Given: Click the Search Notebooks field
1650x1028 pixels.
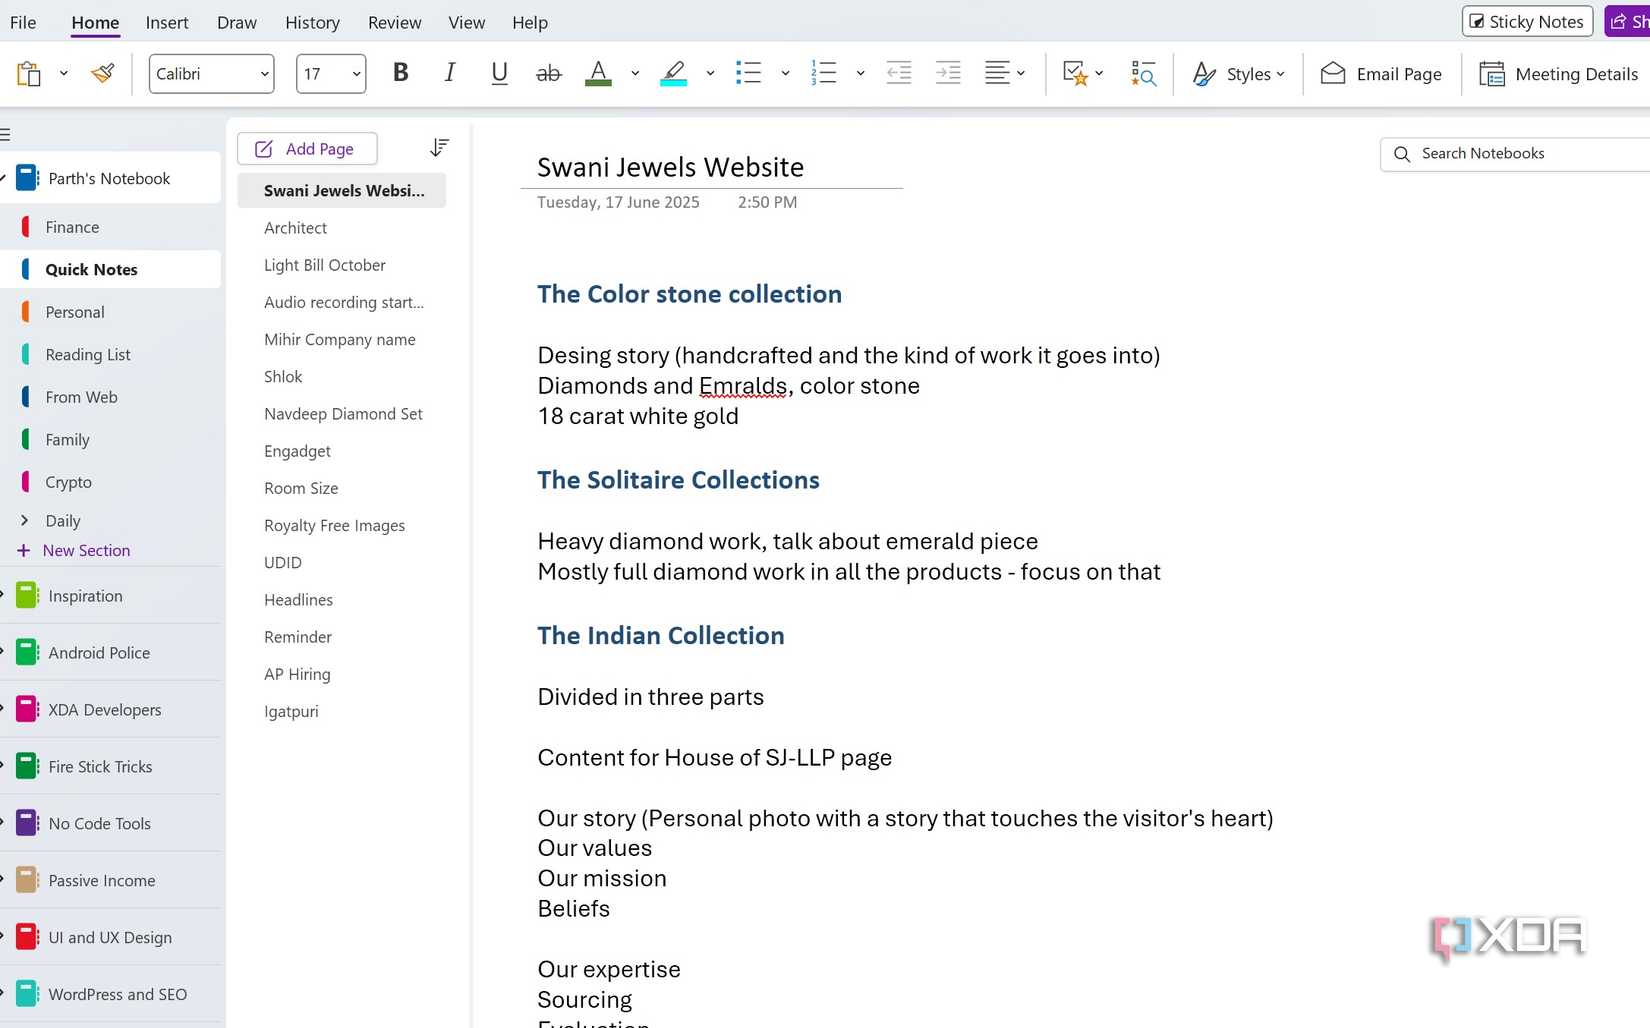Looking at the screenshot, I should (x=1500, y=153).
